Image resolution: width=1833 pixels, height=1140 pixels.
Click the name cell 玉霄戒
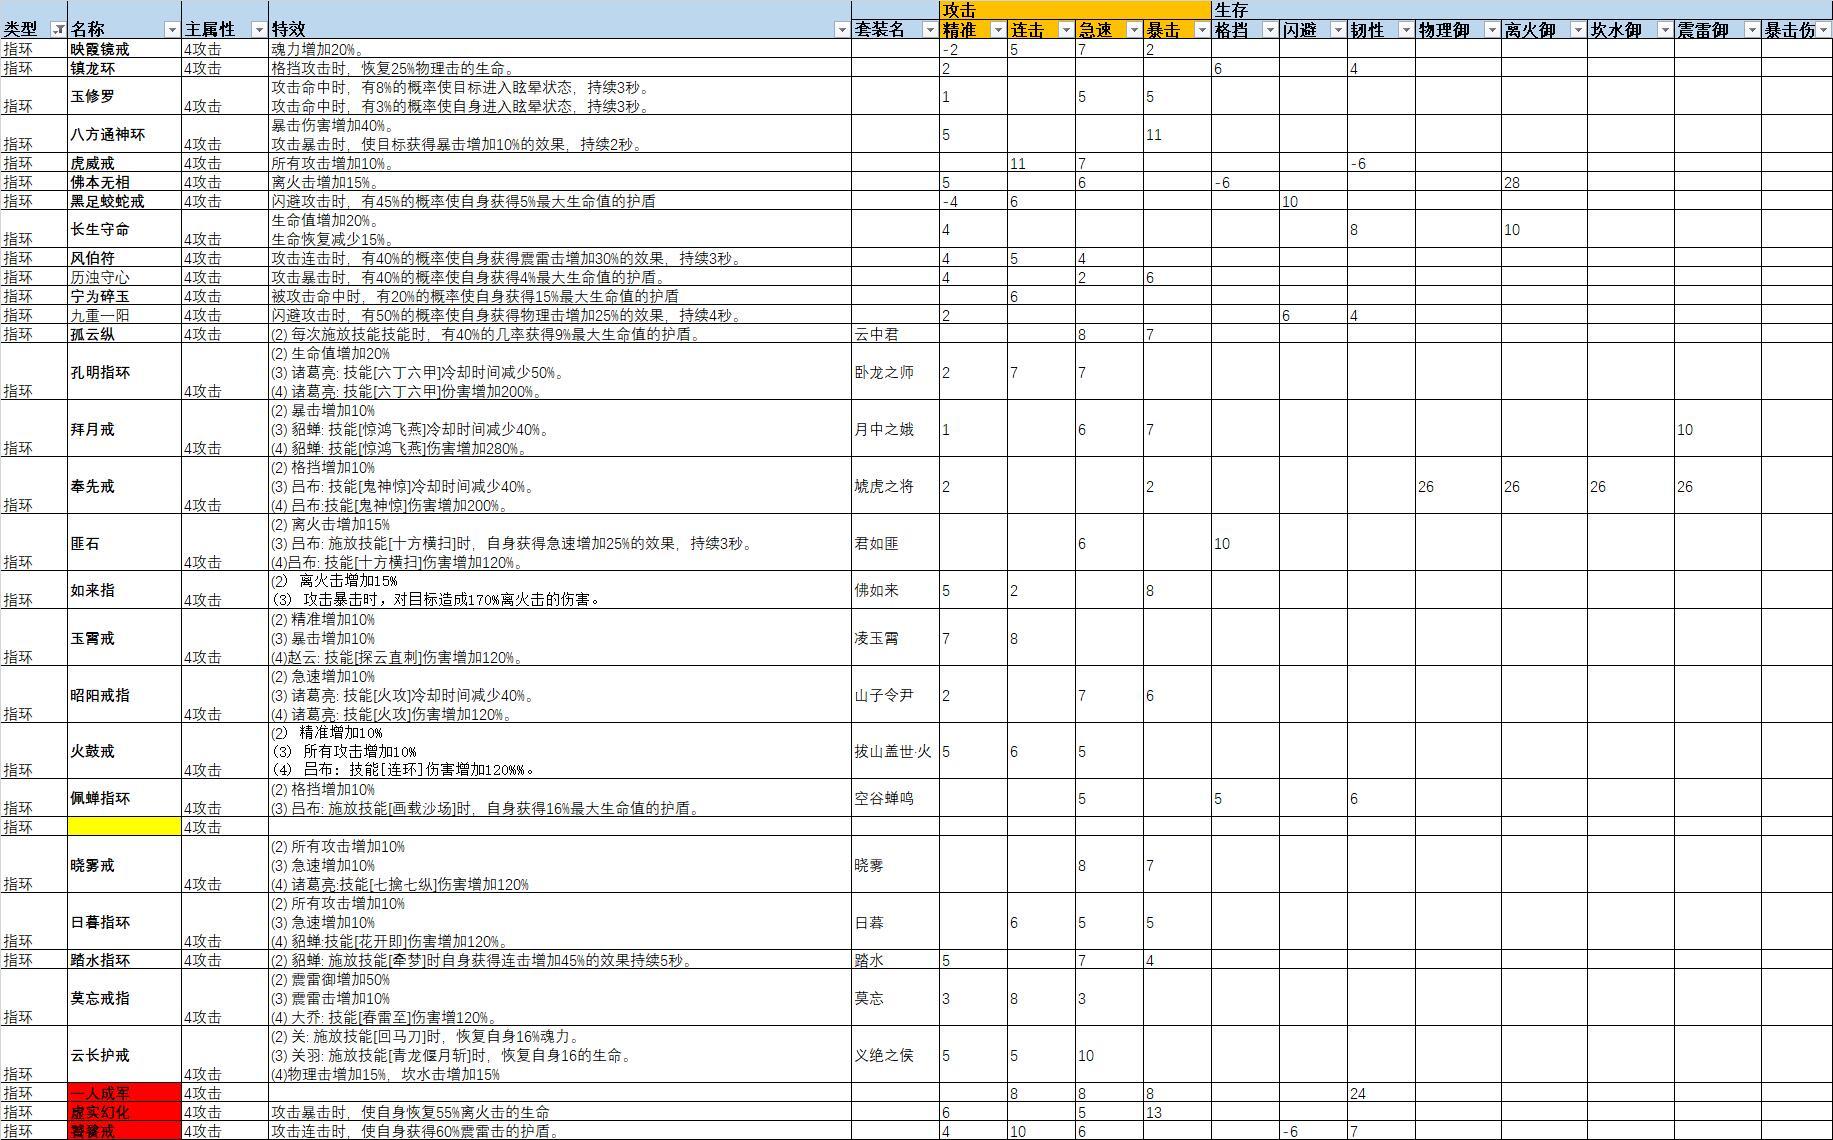124,638
